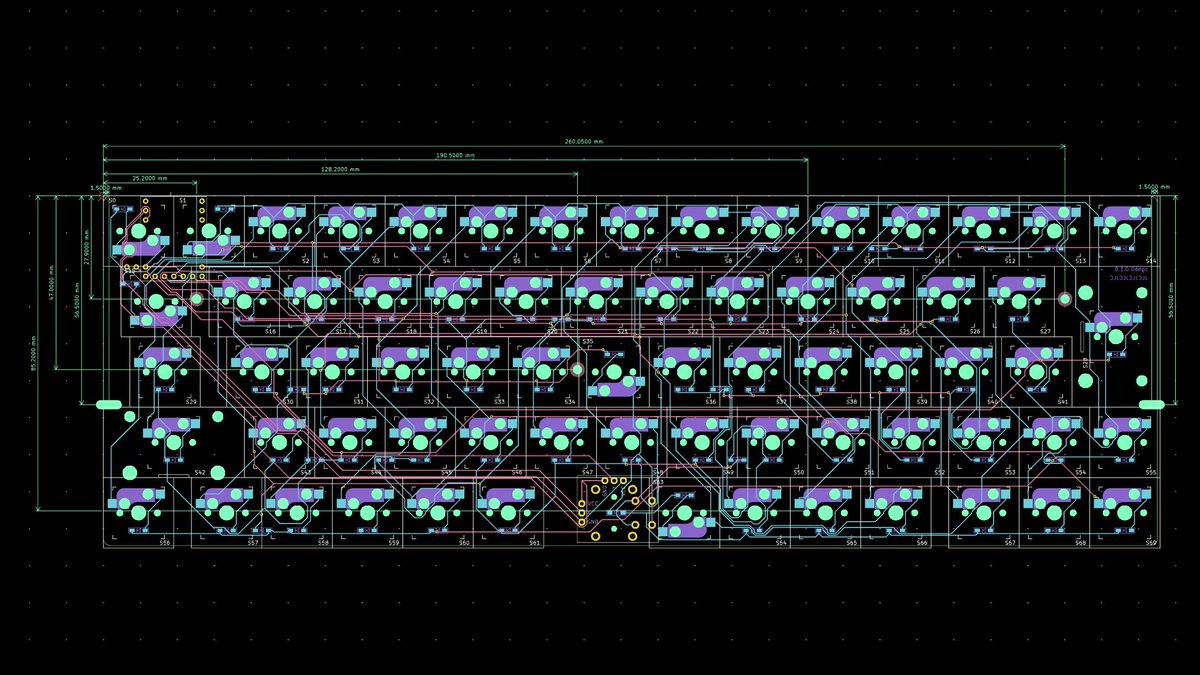
Task: Pick the S58 bottom-row reference label
Action: [323, 542]
